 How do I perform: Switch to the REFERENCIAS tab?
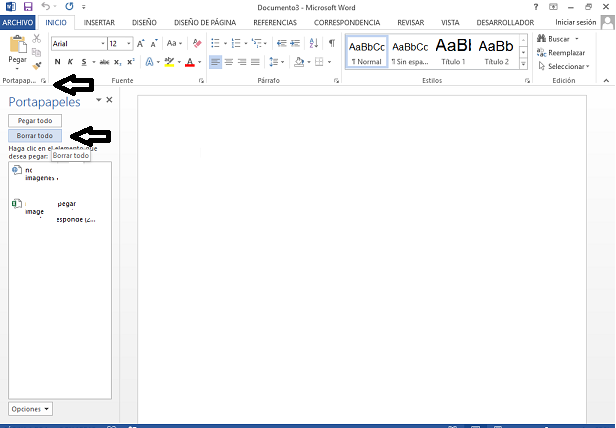275,22
